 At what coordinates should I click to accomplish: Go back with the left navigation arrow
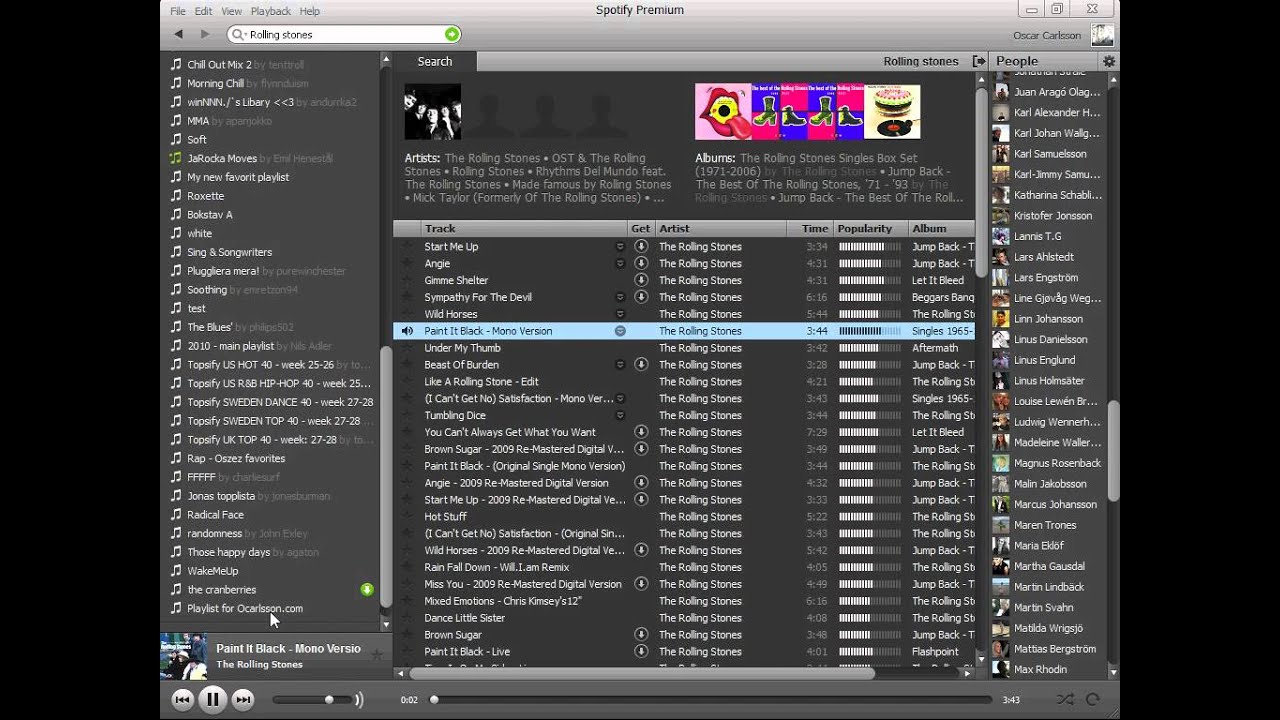178,34
